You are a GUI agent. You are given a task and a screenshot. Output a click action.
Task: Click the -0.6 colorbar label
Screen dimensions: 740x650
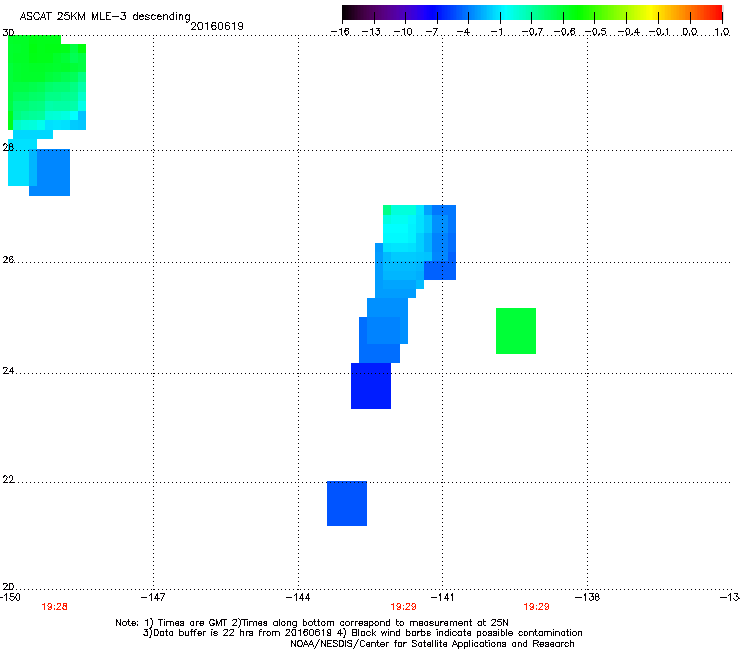click(564, 32)
